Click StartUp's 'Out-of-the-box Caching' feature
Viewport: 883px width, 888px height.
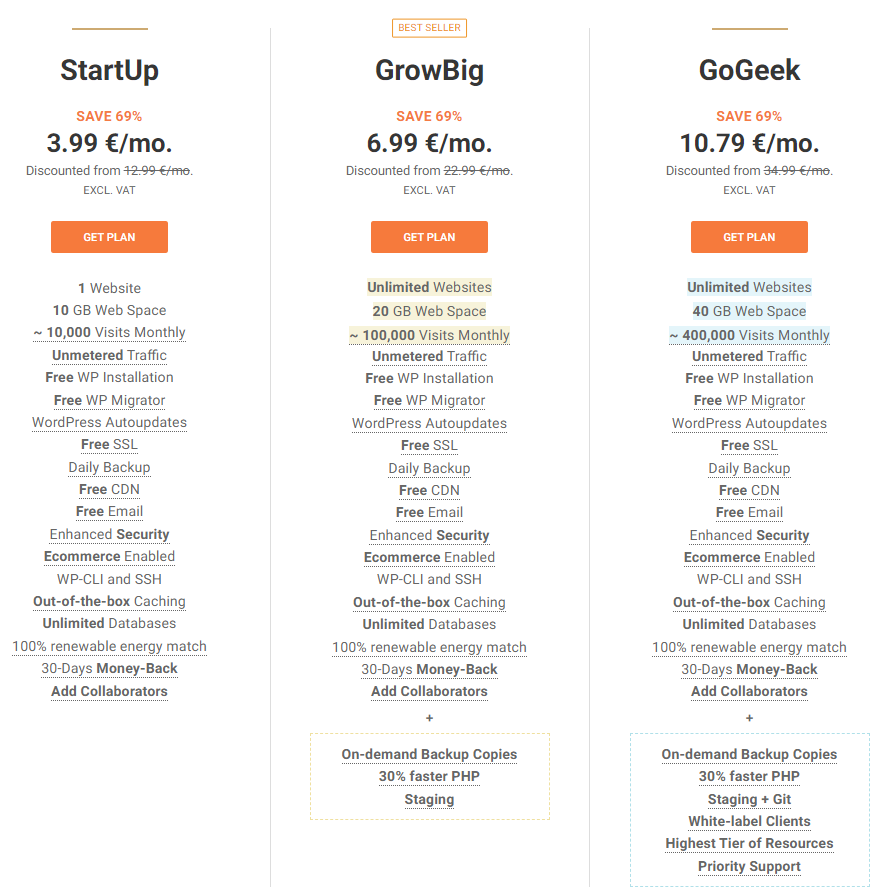click(x=109, y=601)
